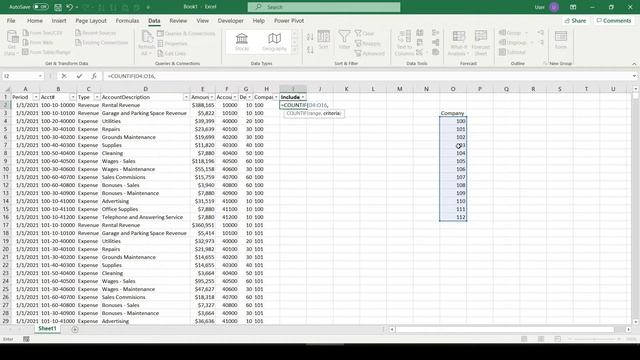The image size is (640, 360).
Task: Open the Form tool
Action: tap(561, 40)
